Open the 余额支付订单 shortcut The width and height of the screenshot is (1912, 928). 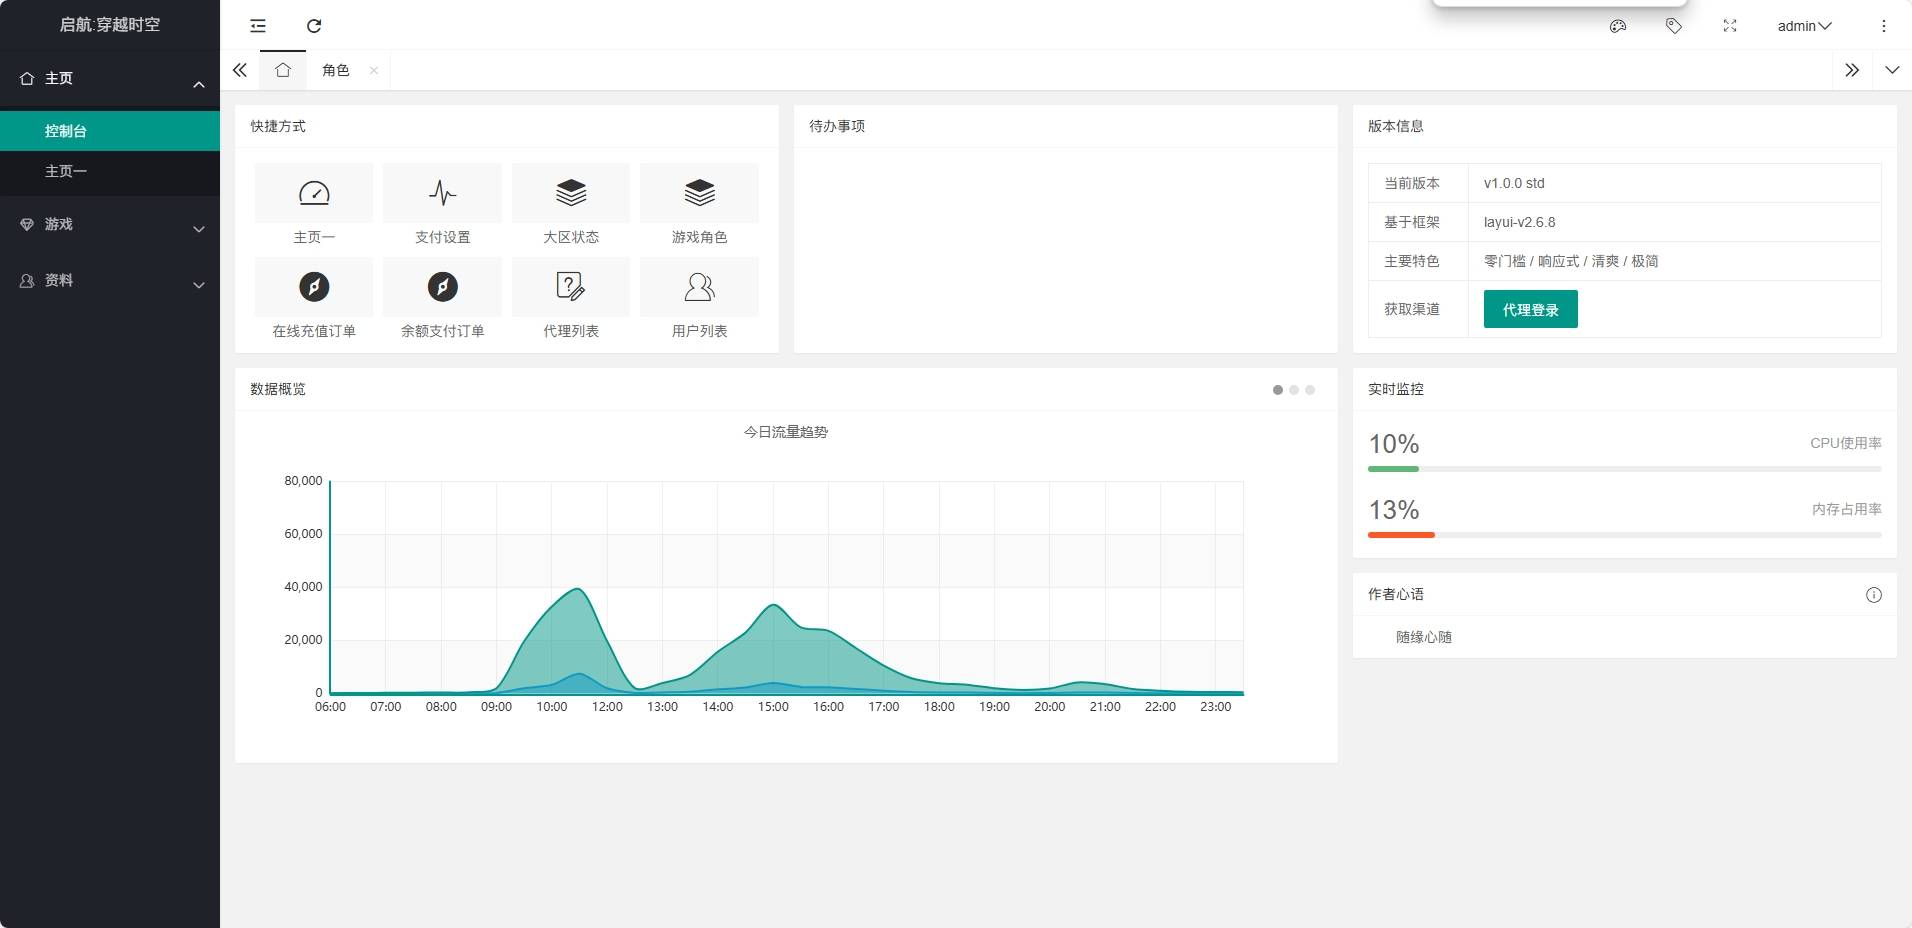442,299
